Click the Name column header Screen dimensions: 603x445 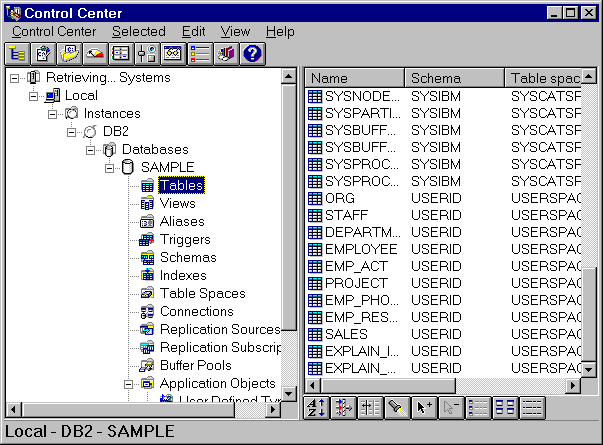[355, 78]
